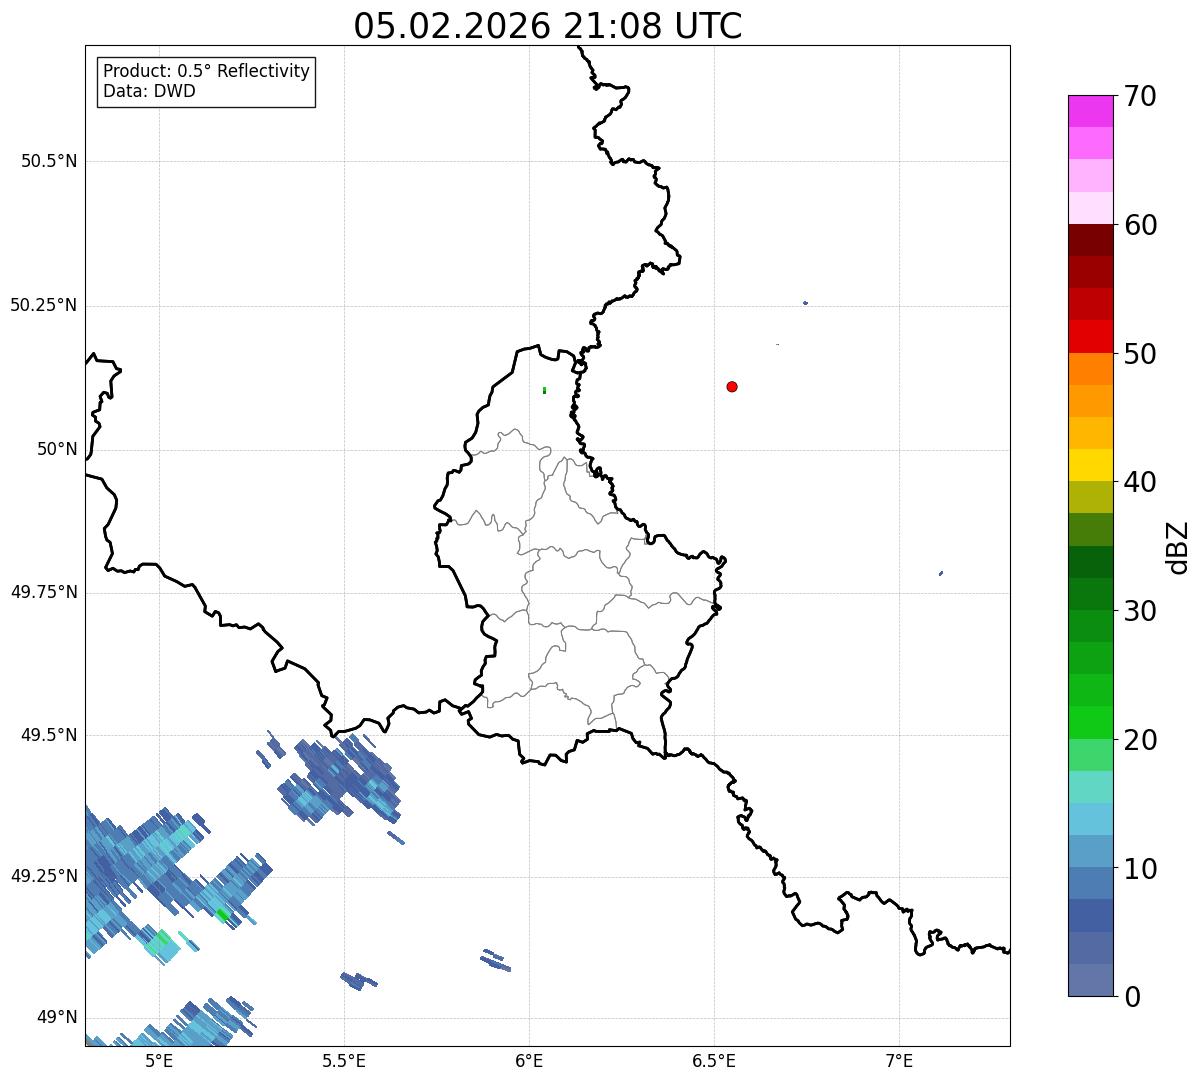Viewport: 1202px width, 1081px height.
Task: Click the title '05.02.2026 21:08 UTC'
Action: coord(548,26)
